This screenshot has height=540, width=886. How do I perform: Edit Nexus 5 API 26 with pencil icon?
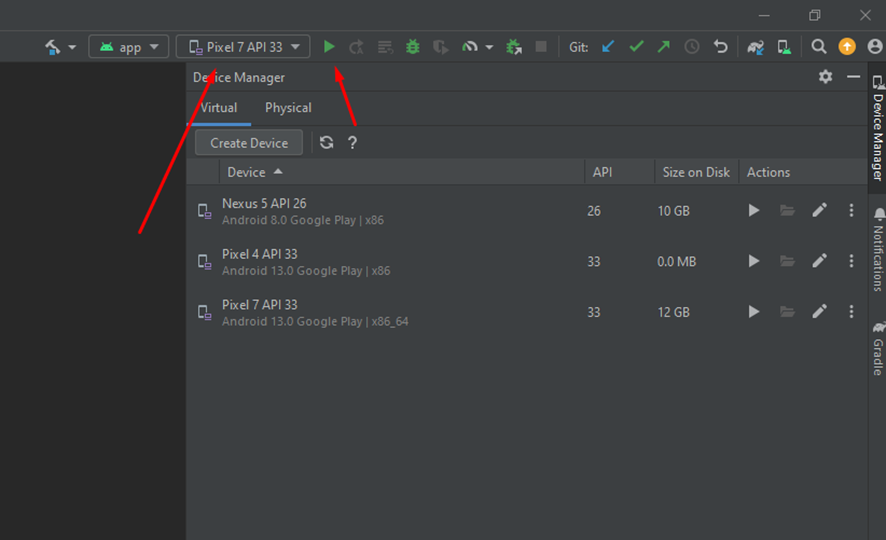click(819, 210)
